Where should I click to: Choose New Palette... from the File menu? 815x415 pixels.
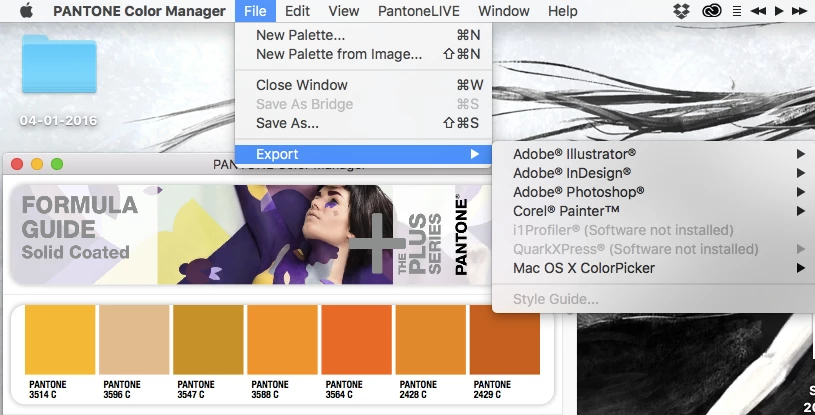[363, 35]
